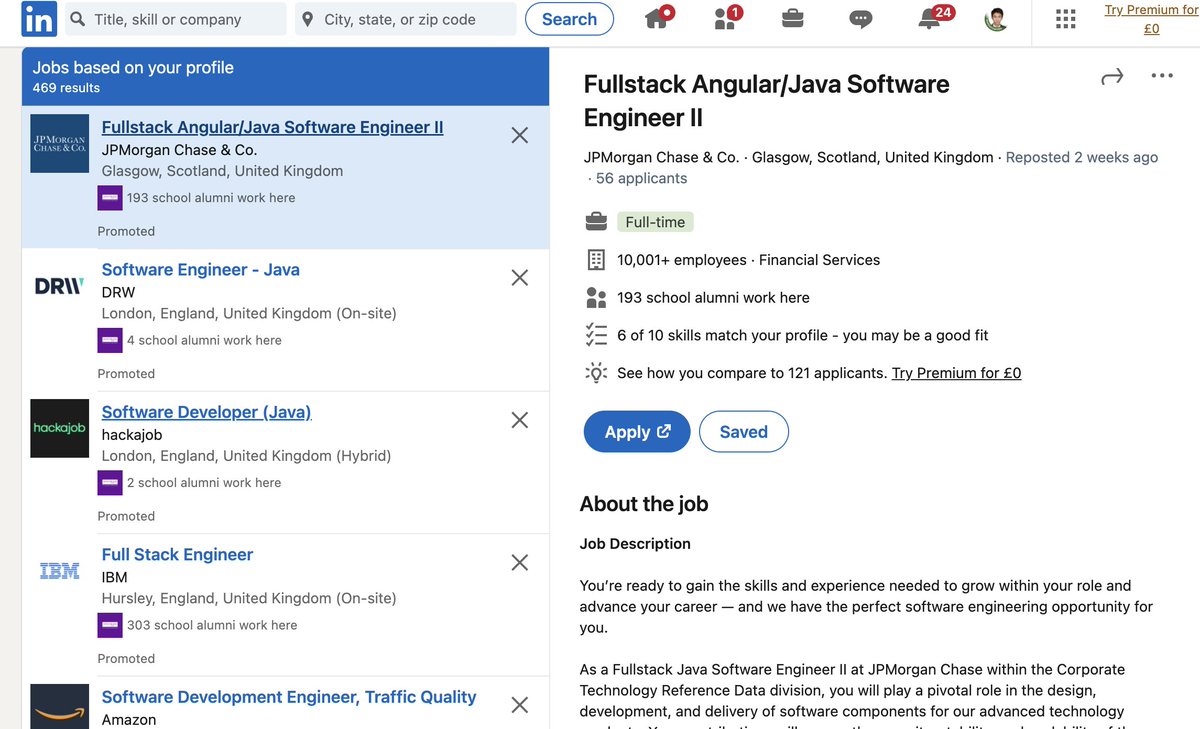Click the share arrow for this job
The height and width of the screenshot is (729, 1200).
tap(1112, 77)
